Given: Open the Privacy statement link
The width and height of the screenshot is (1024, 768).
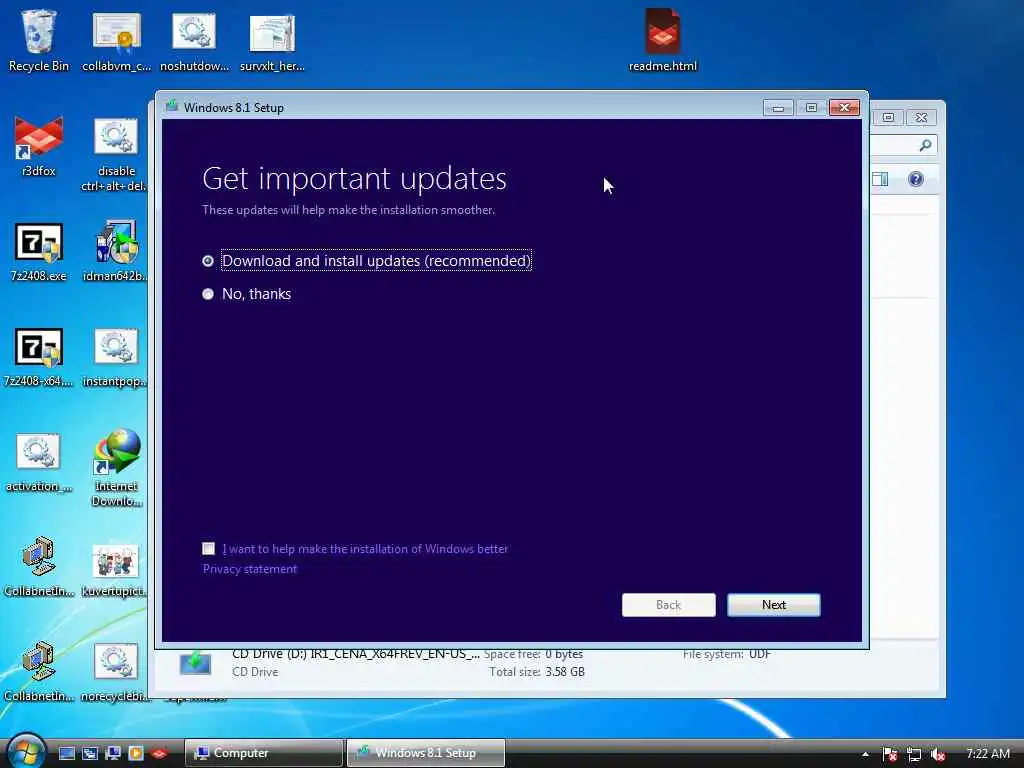Looking at the screenshot, I should pyautogui.click(x=249, y=569).
